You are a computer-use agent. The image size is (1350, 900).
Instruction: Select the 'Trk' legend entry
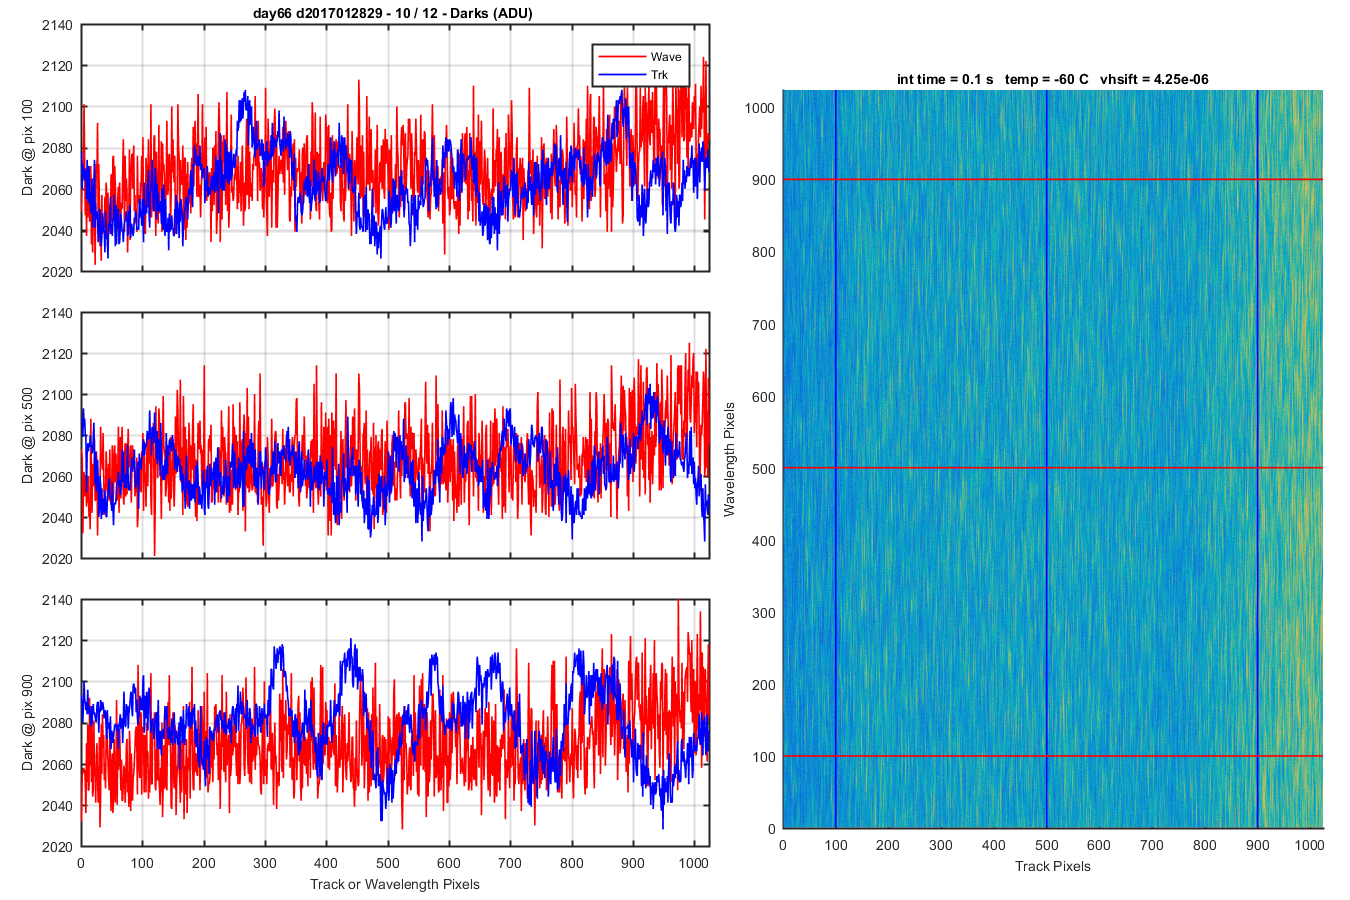click(x=660, y=75)
